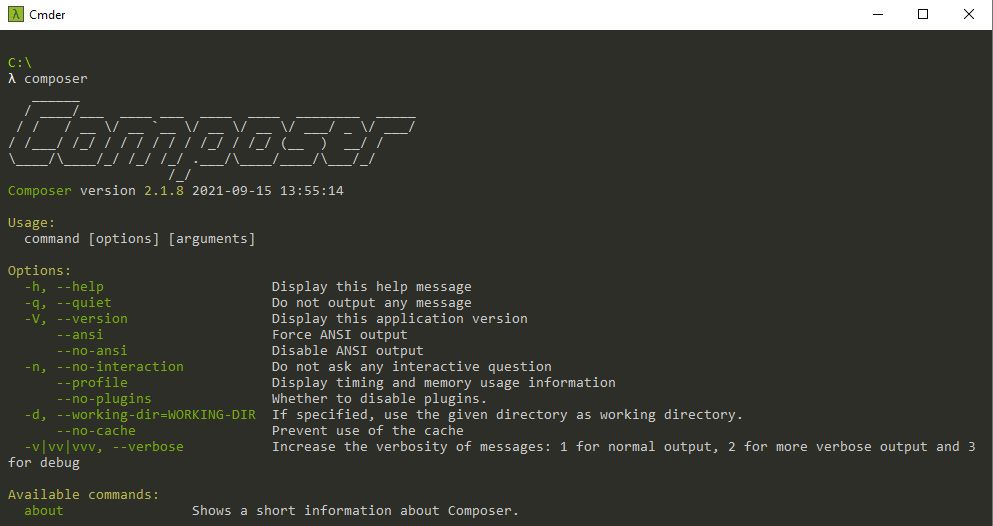Screen dimensions: 993x526
Task: Click '-d, --working-dir=WORKING-DIR' option
Action: (x=140, y=415)
